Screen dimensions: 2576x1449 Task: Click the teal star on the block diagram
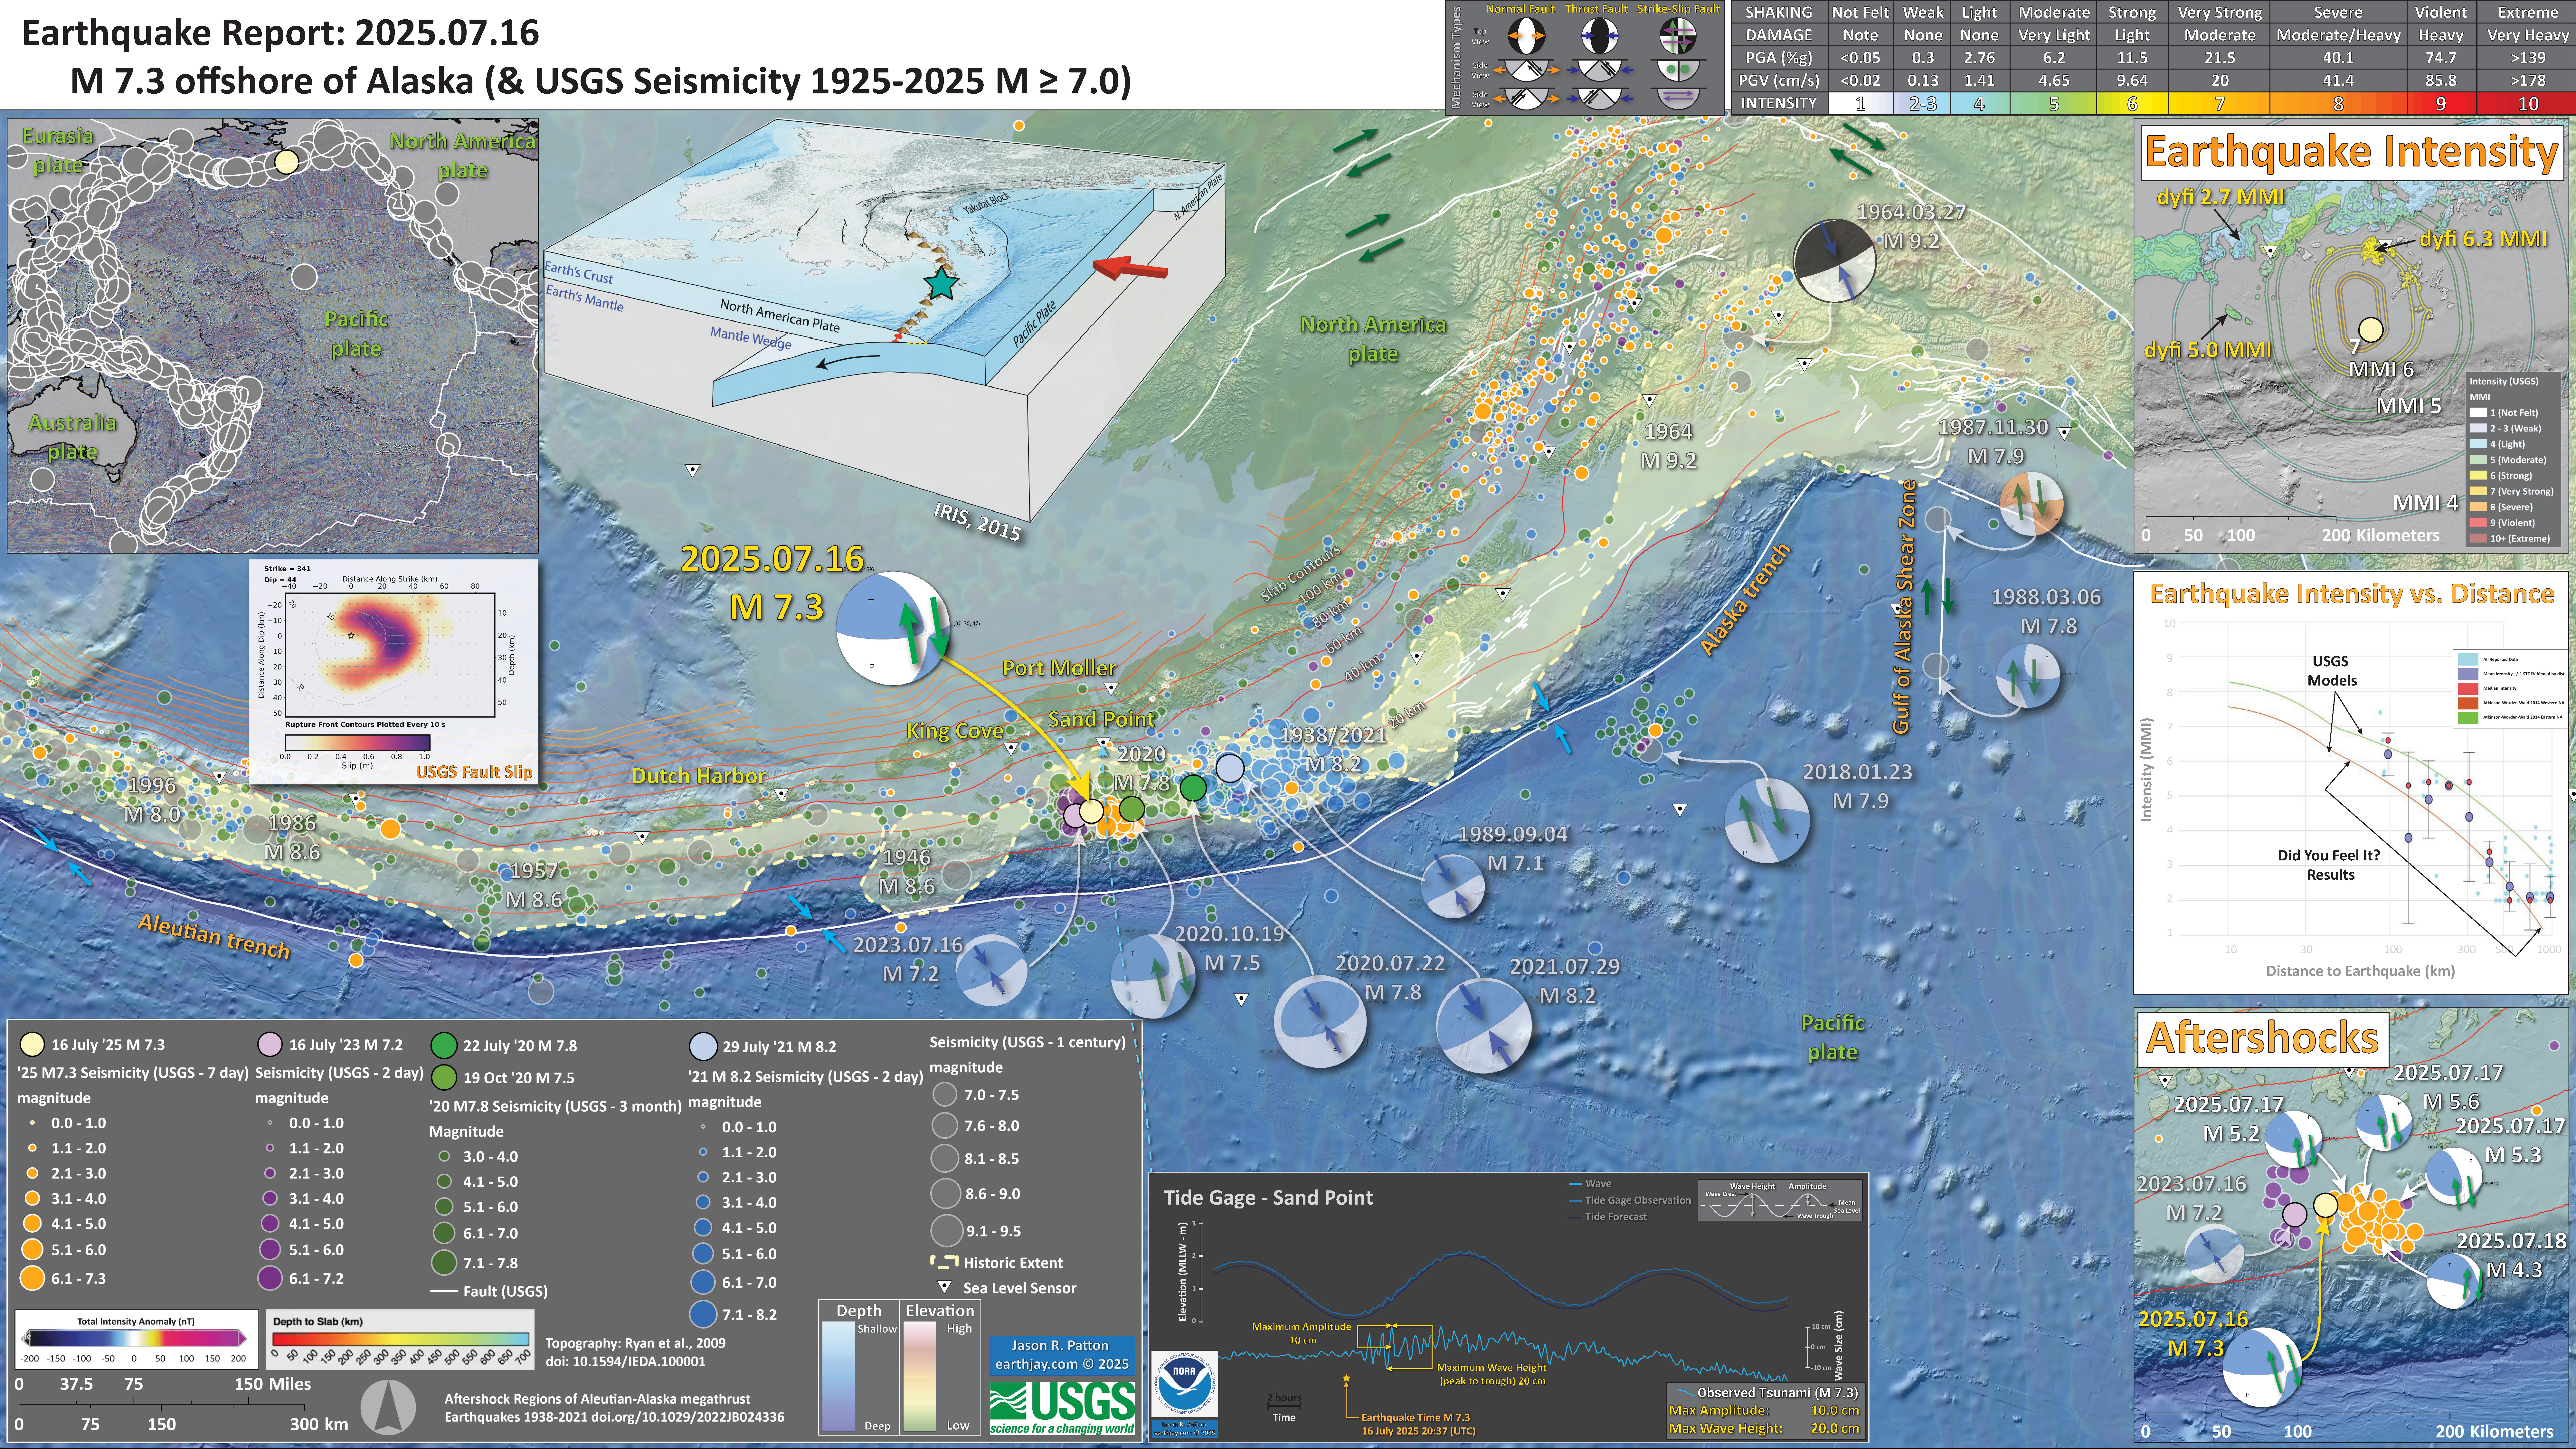coord(941,284)
